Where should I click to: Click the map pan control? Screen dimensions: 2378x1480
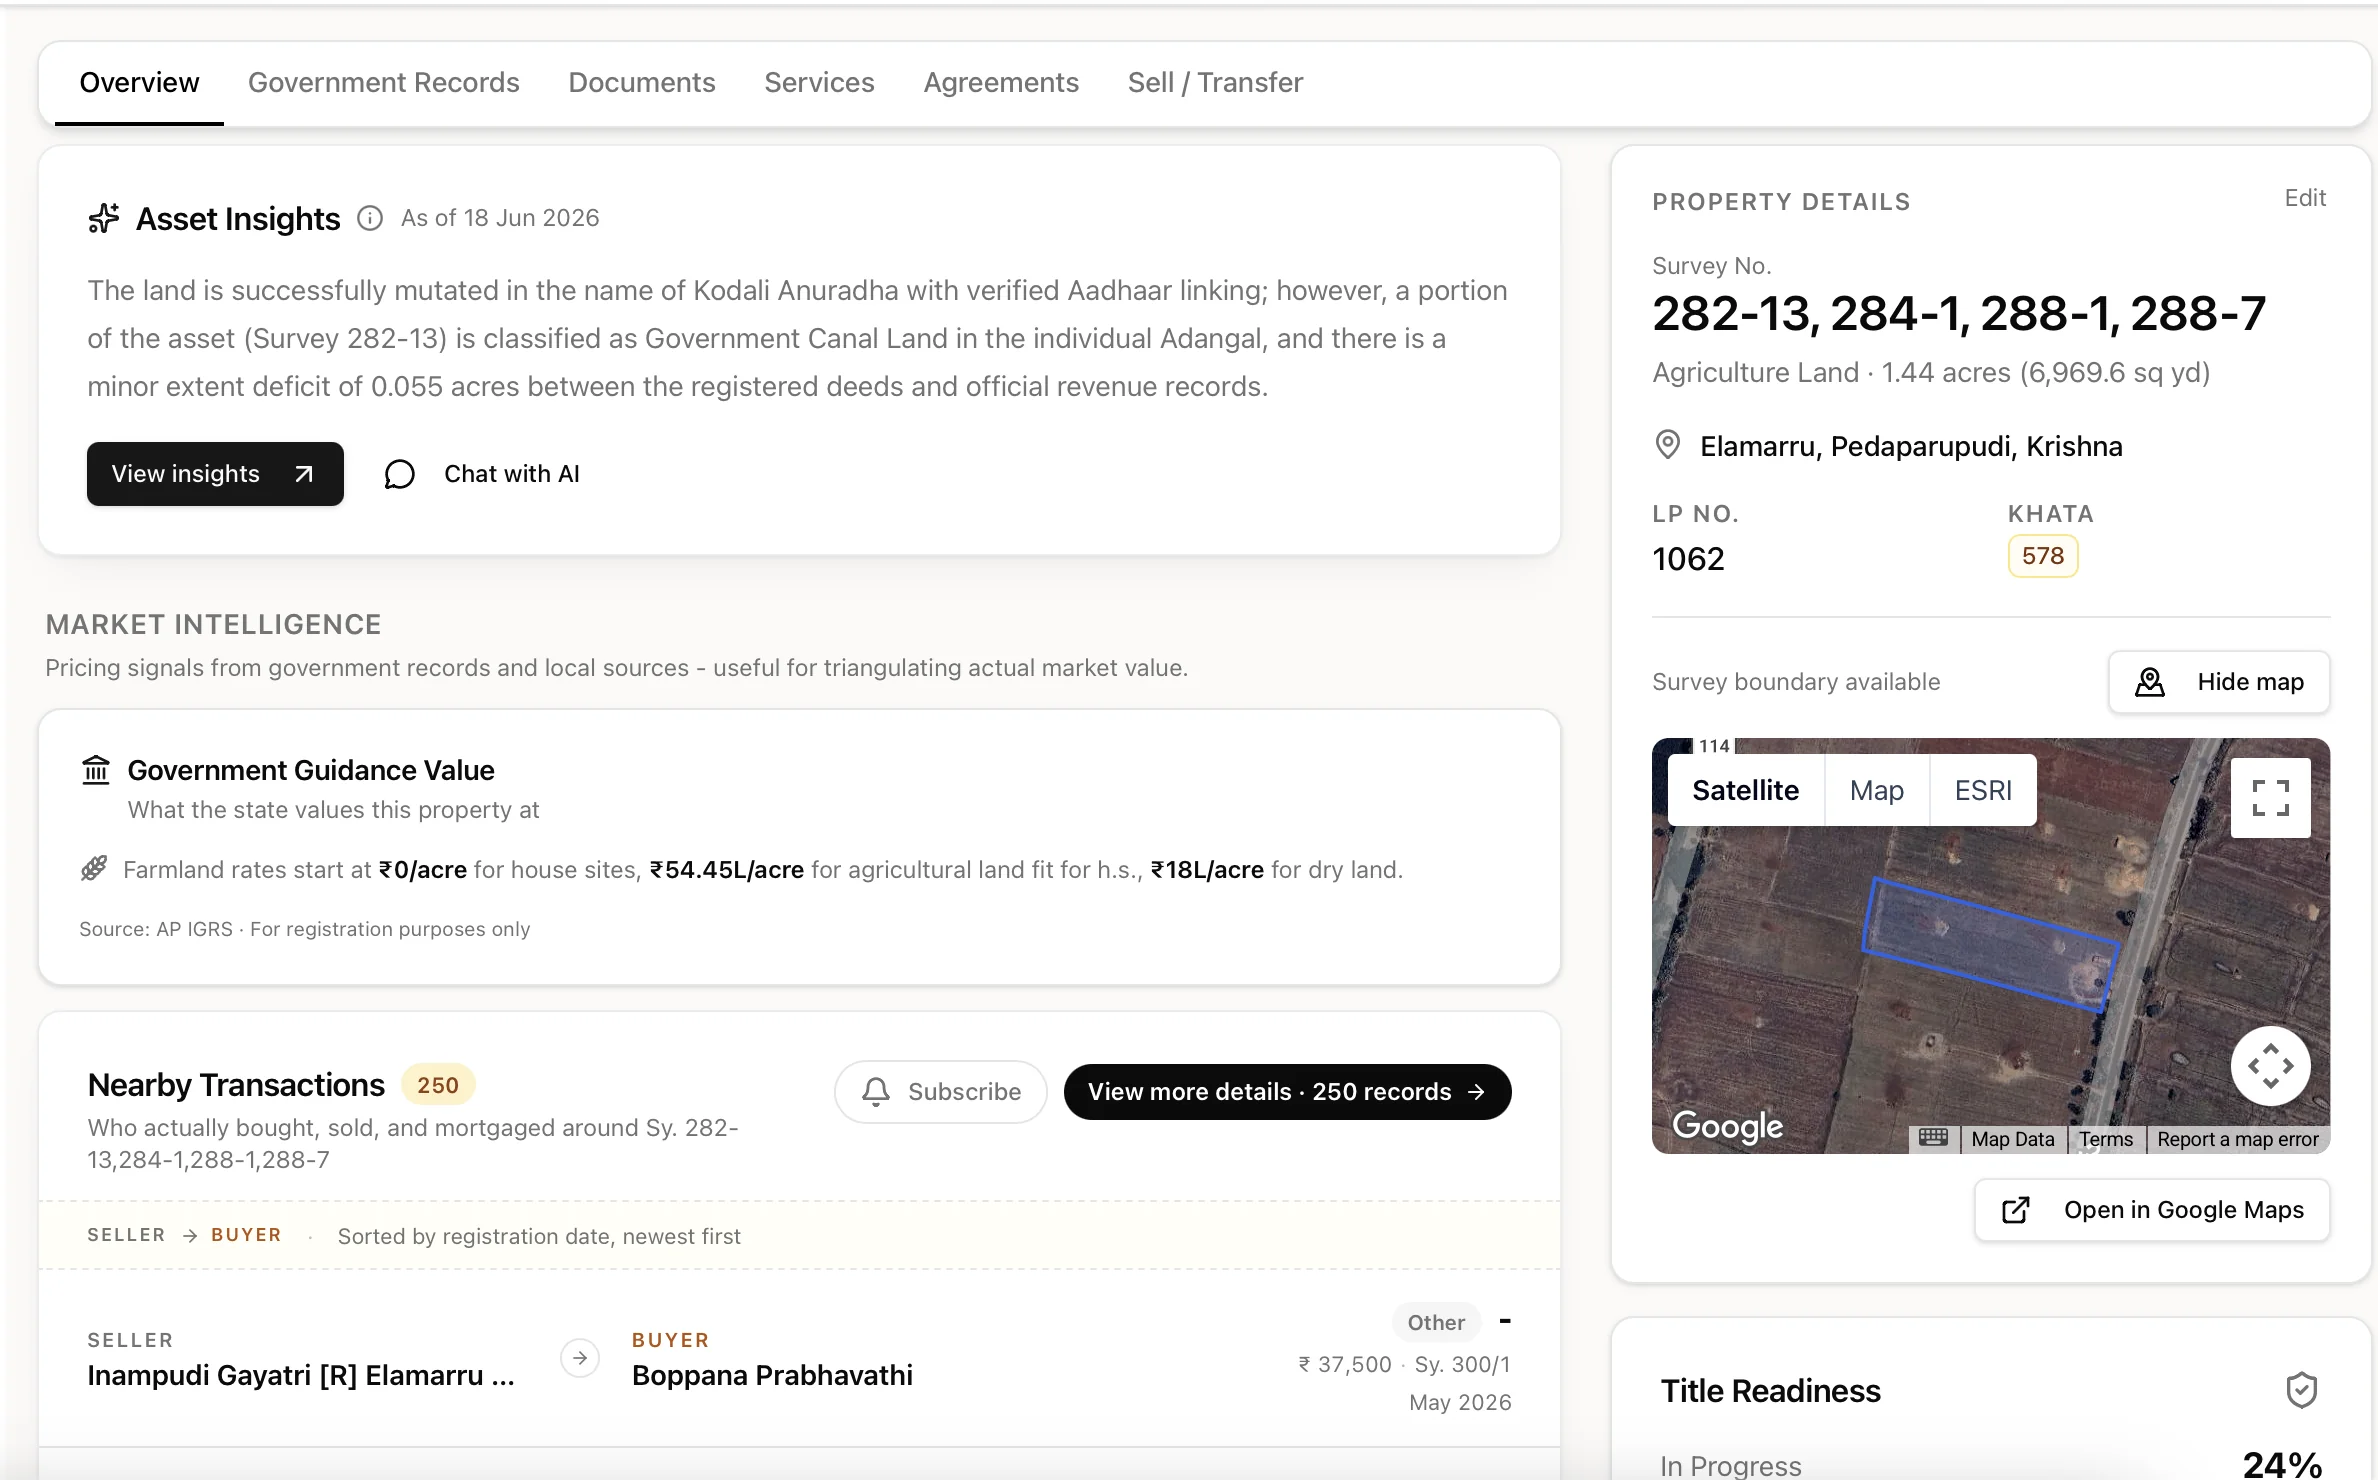click(x=2271, y=1066)
